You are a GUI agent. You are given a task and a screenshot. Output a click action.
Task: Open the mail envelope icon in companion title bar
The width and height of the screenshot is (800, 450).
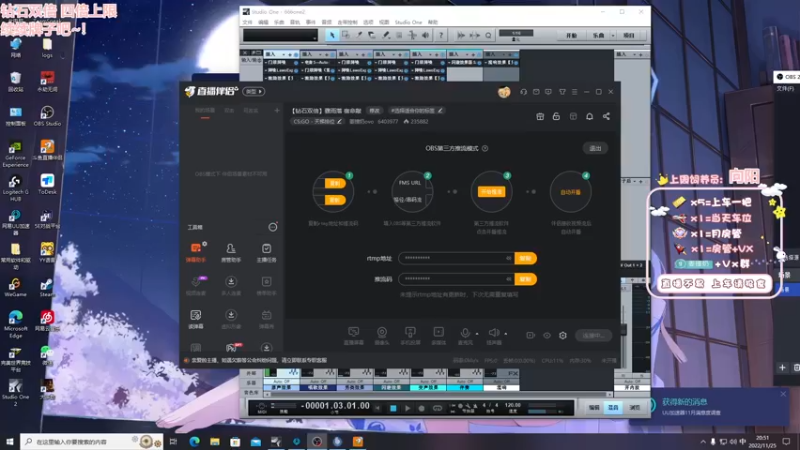click(x=536, y=92)
